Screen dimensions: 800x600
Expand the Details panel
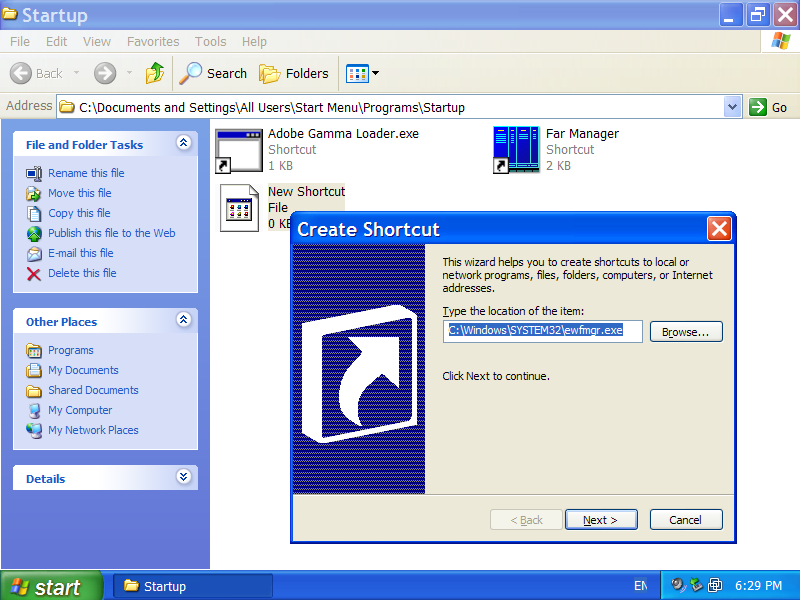[184, 477]
